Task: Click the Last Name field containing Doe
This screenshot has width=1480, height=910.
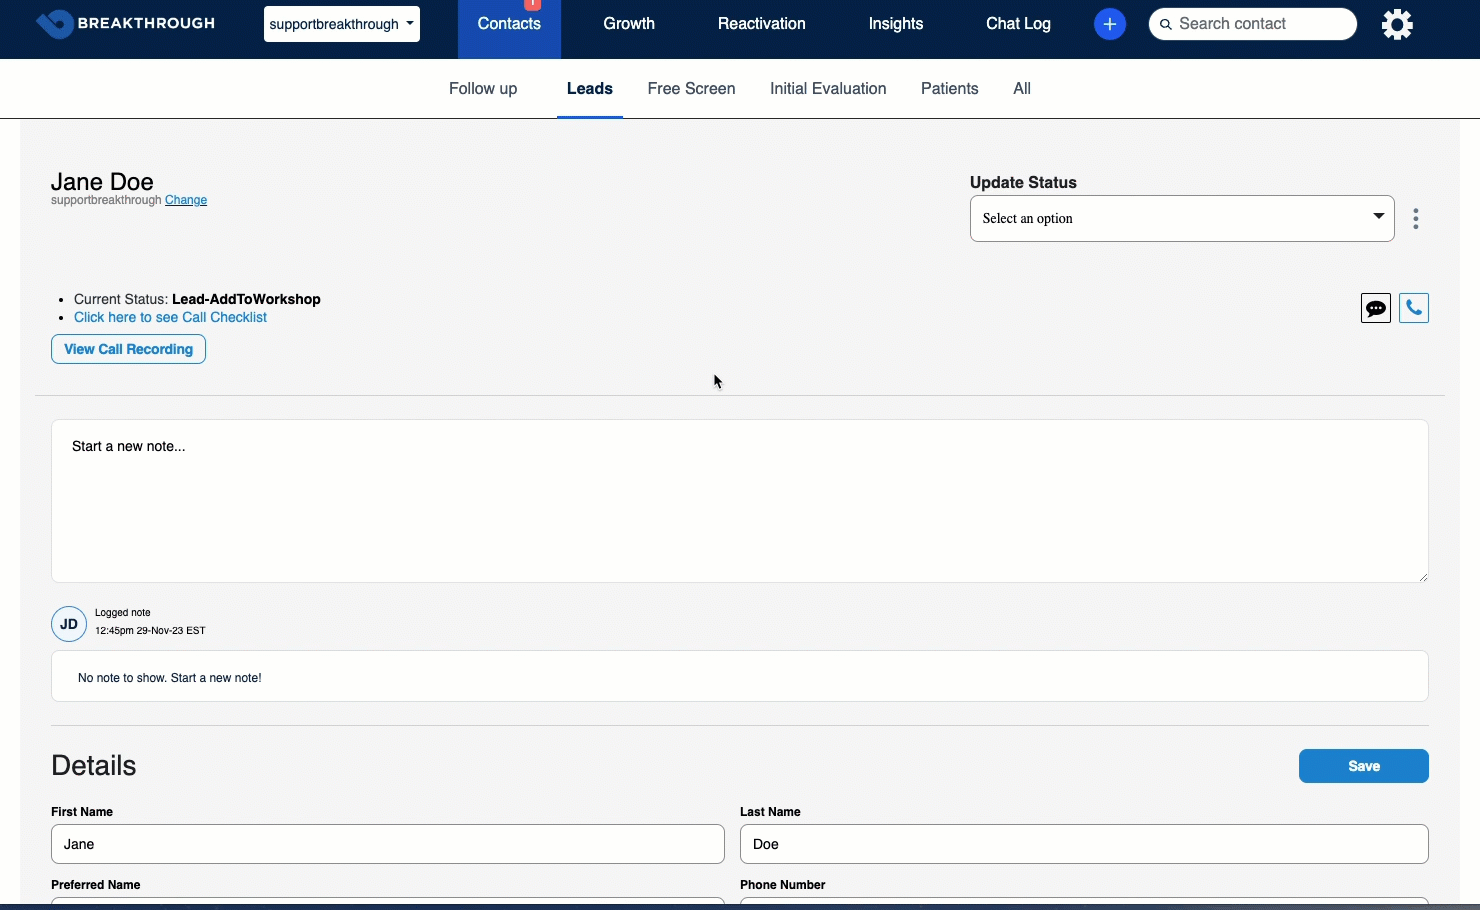Action: click(x=1084, y=844)
